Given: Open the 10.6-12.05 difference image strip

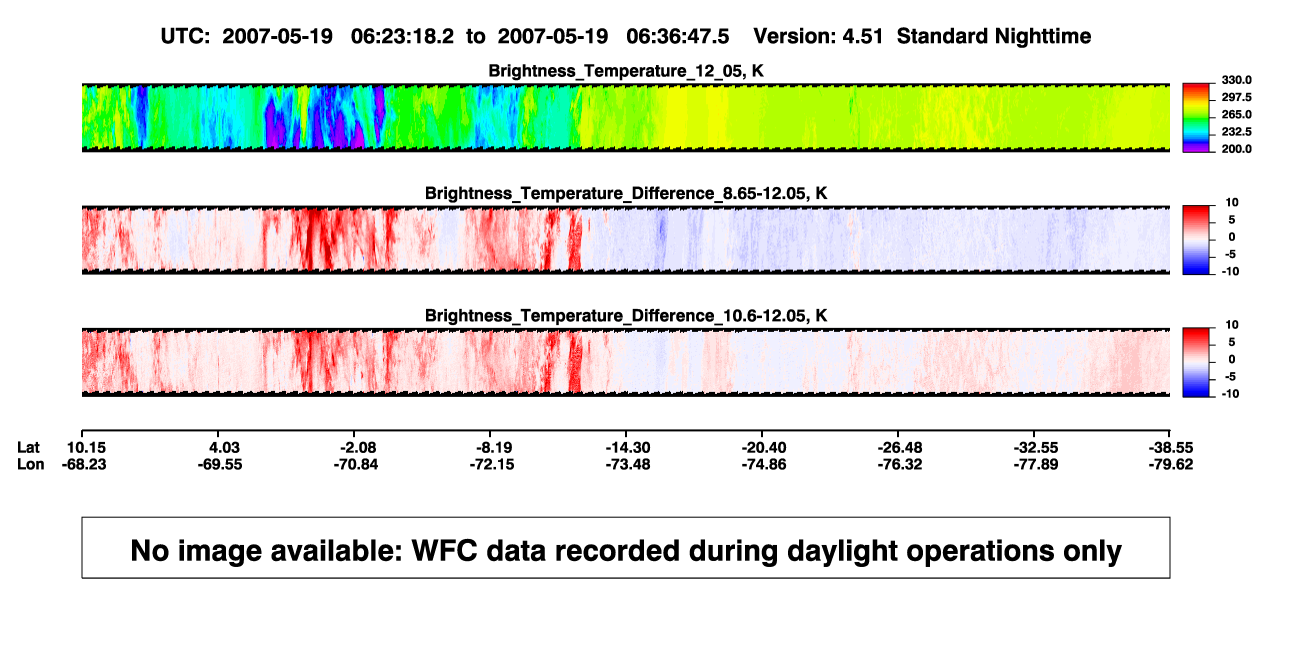Looking at the screenshot, I should click(626, 362).
